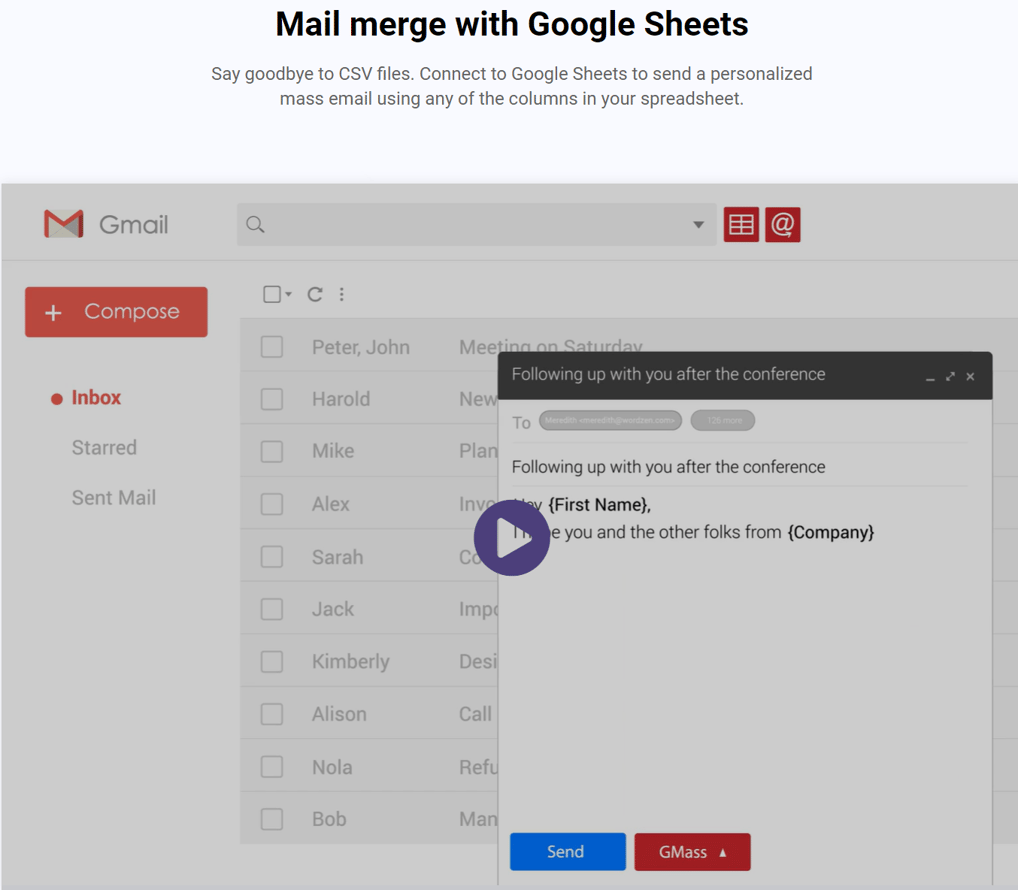The width and height of the screenshot is (1018, 890).
Task: Check the Nola email checkbox
Action: (272, 767)
